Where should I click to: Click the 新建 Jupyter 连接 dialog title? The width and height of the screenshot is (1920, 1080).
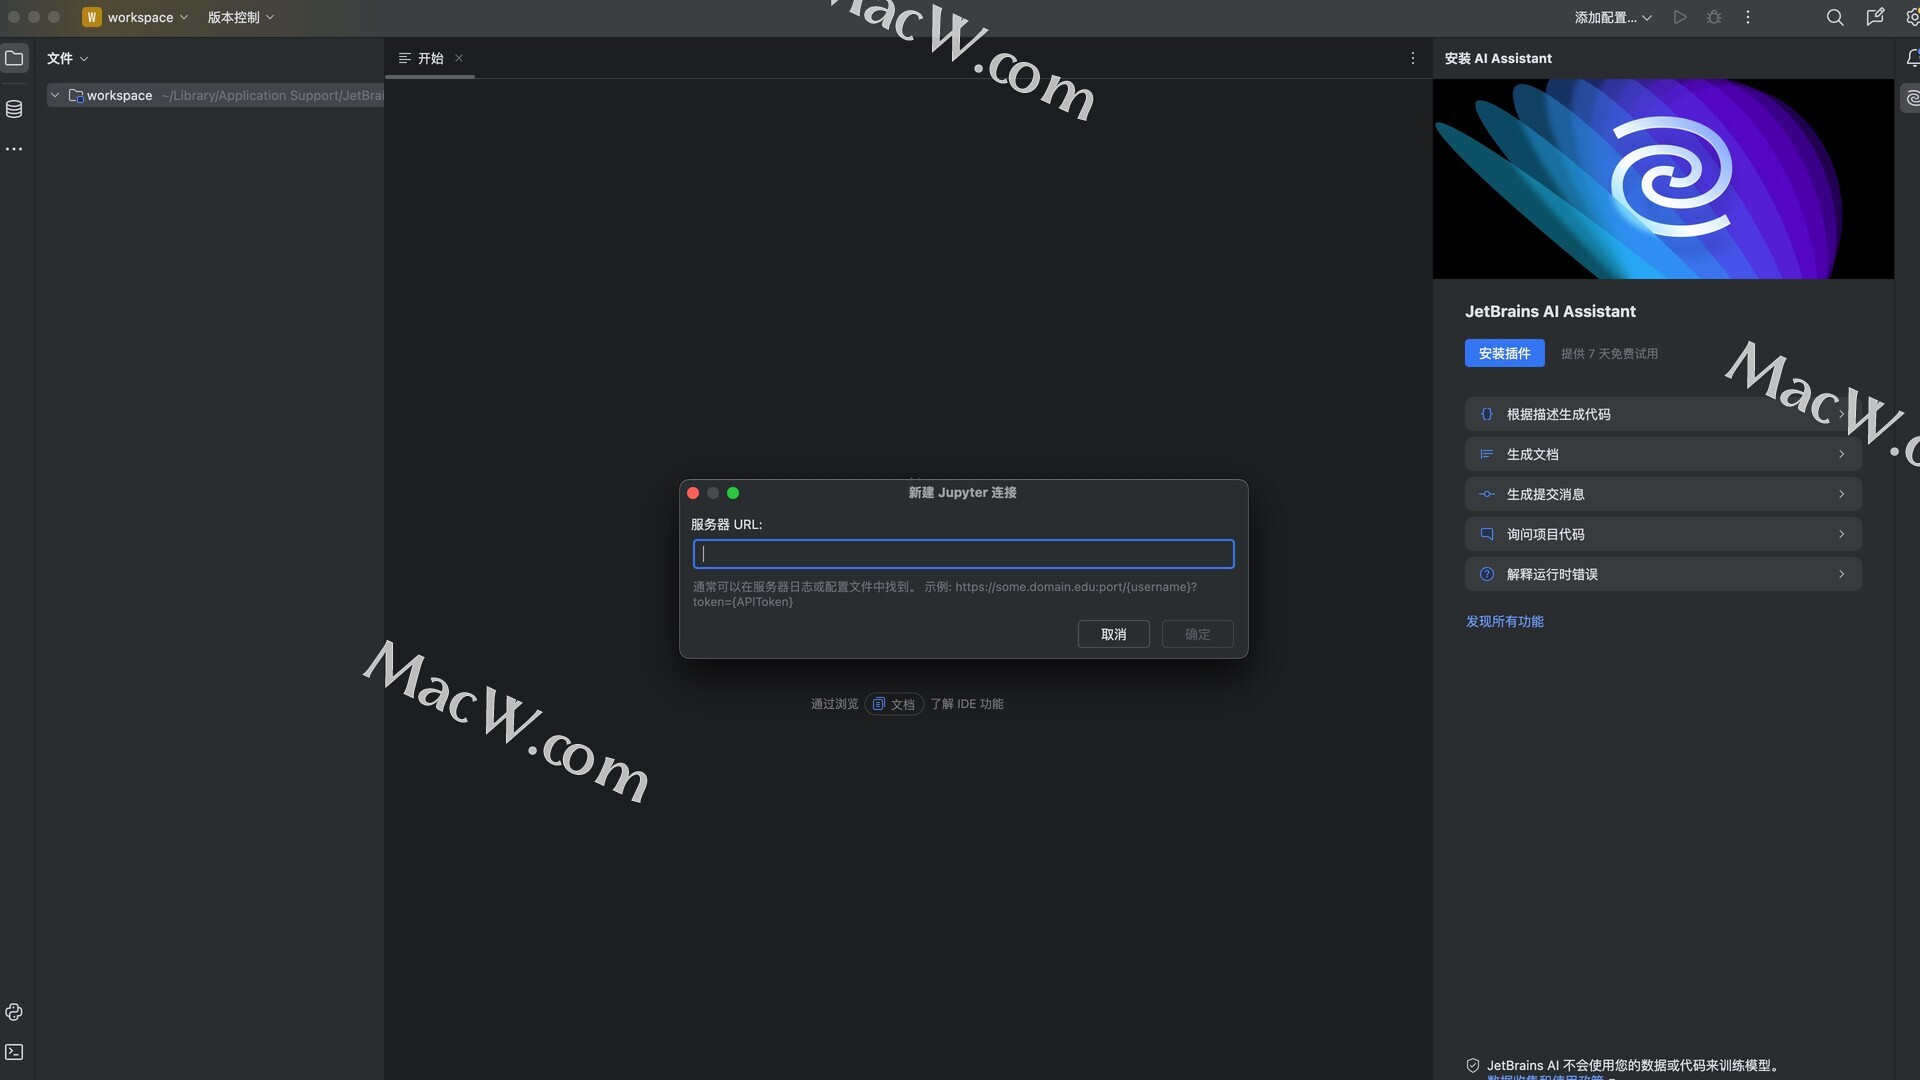tap(962, 492)
